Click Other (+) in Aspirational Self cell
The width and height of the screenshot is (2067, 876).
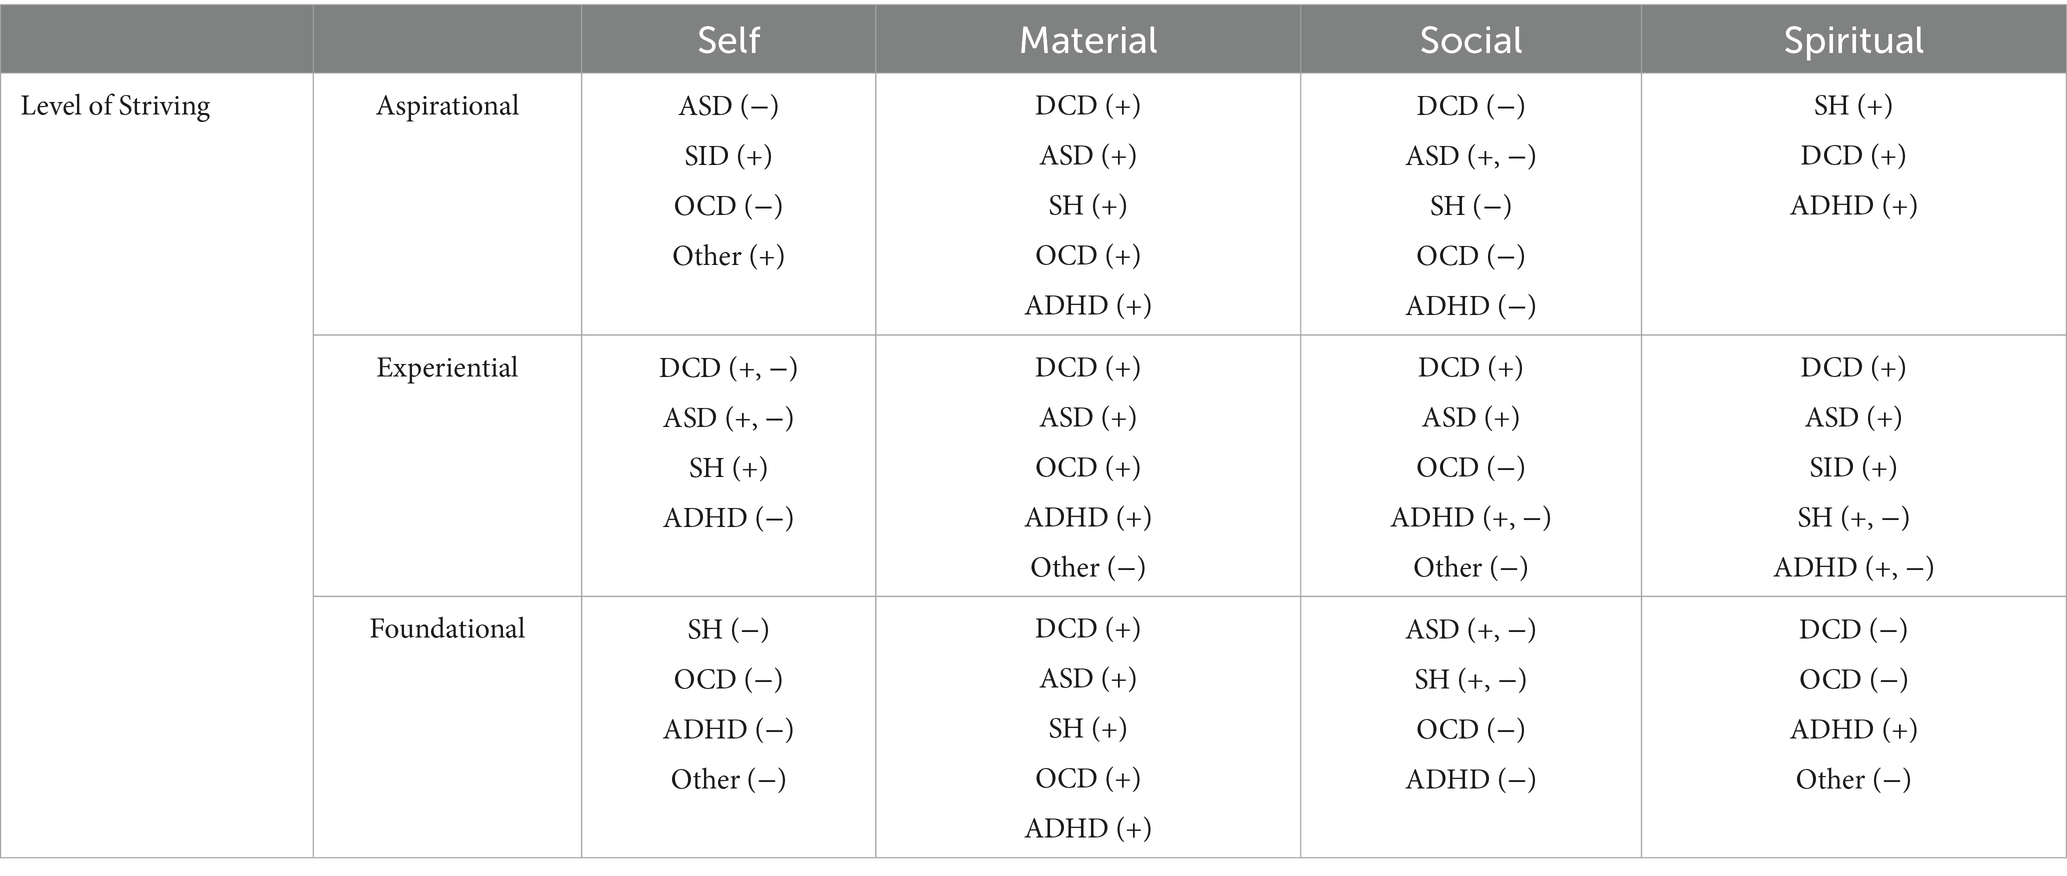(x=728, y=256)
